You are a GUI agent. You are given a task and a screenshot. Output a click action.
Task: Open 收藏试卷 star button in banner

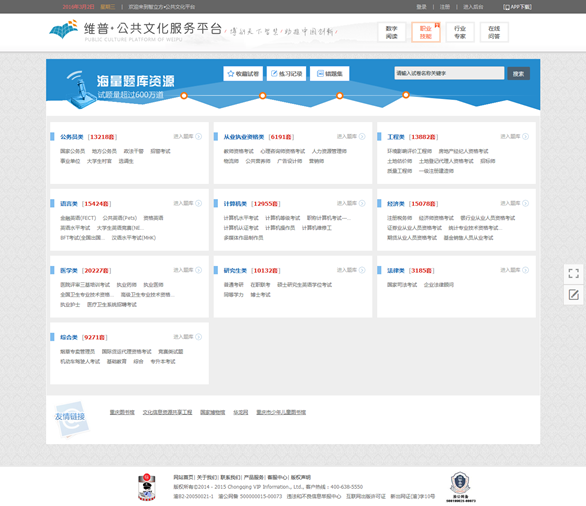click(x=243, y=74)
